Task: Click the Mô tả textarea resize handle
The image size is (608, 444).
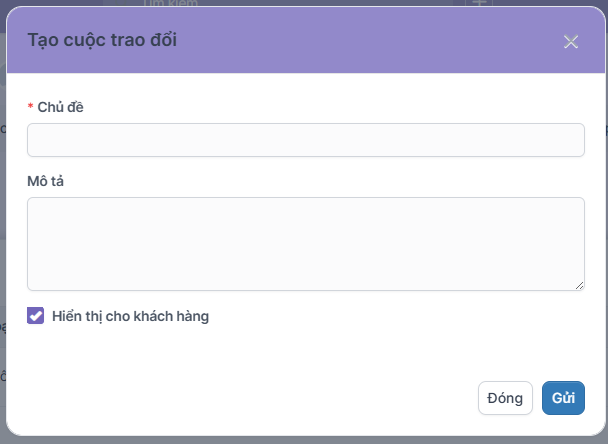Action: (579, 286)
